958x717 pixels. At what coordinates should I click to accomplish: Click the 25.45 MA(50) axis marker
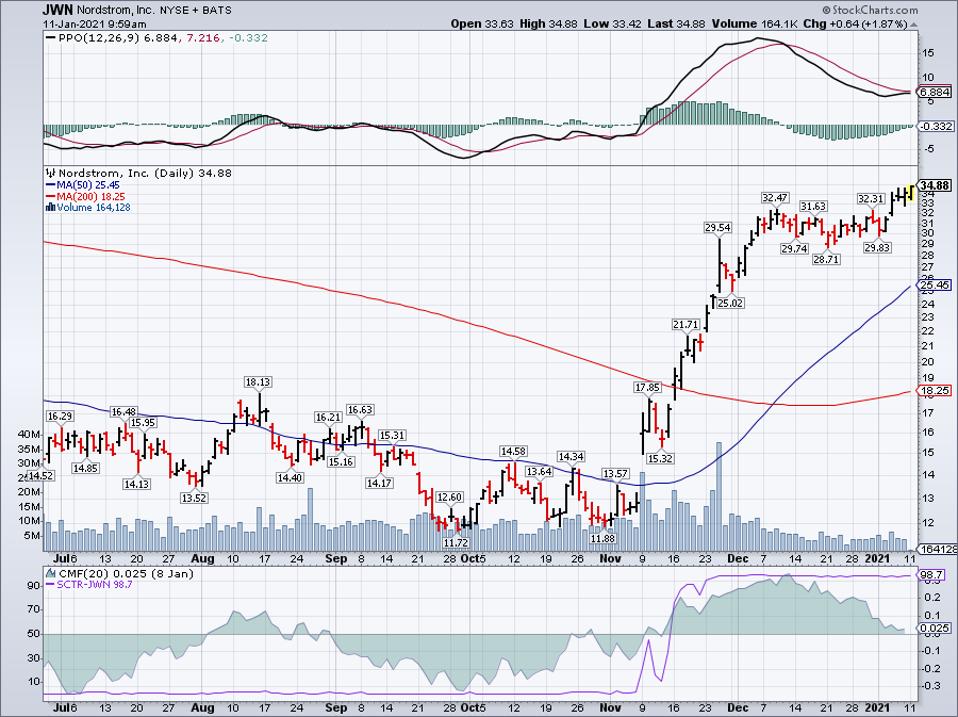click(x=935, y=285)
